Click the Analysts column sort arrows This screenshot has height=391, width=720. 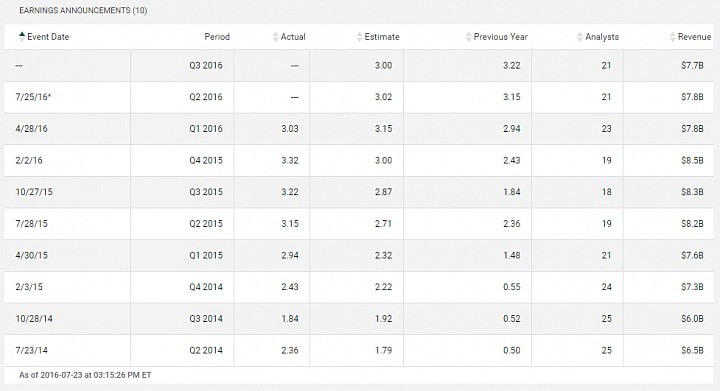[579, 37]
